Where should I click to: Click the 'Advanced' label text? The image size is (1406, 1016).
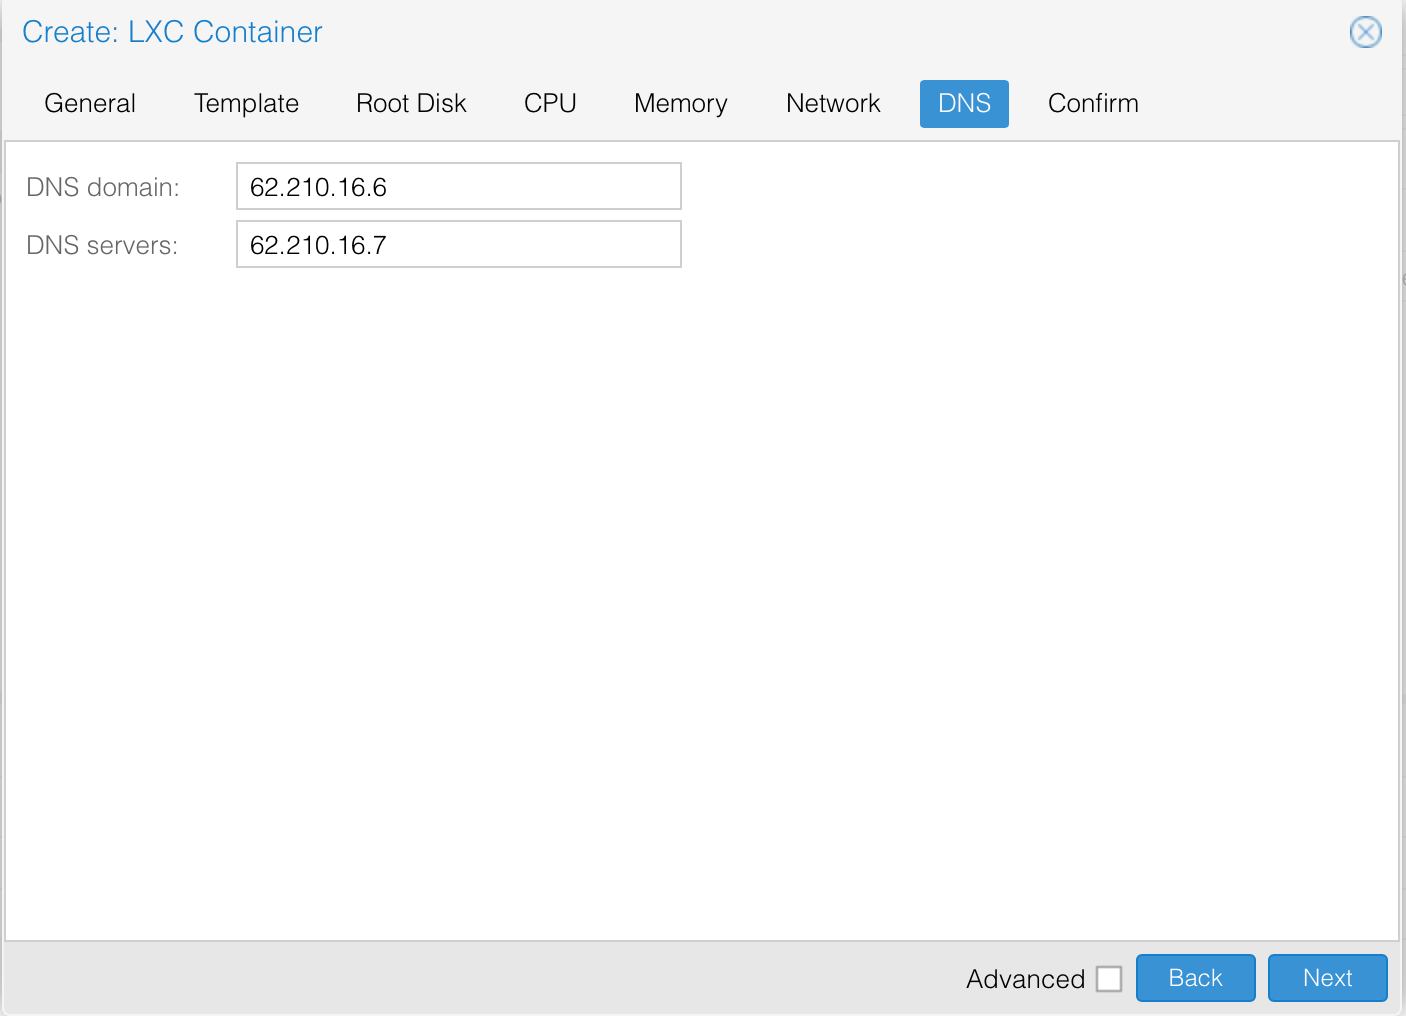[x=1025, y=979]
